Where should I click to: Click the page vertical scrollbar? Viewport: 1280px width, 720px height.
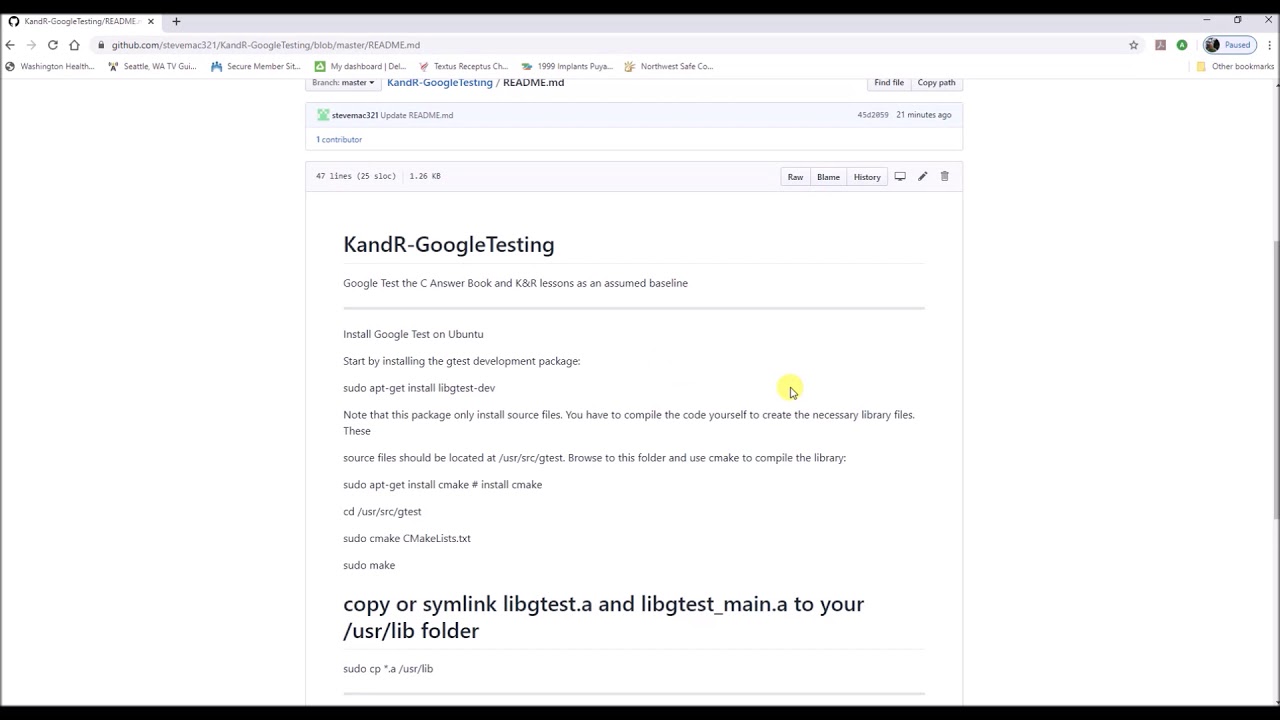tap(1275, 380)
